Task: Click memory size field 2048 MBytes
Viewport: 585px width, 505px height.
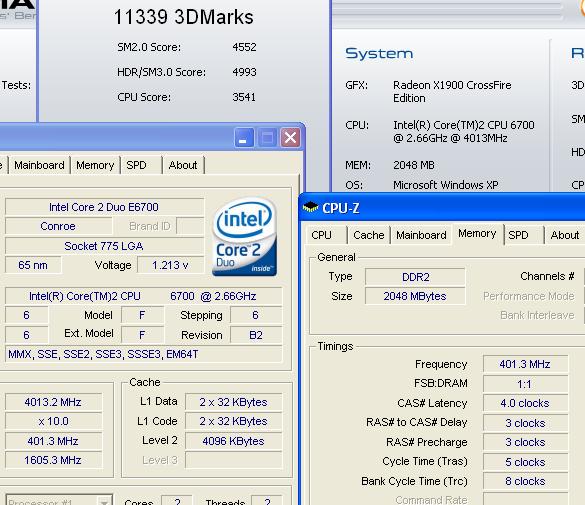Action: 415,297
